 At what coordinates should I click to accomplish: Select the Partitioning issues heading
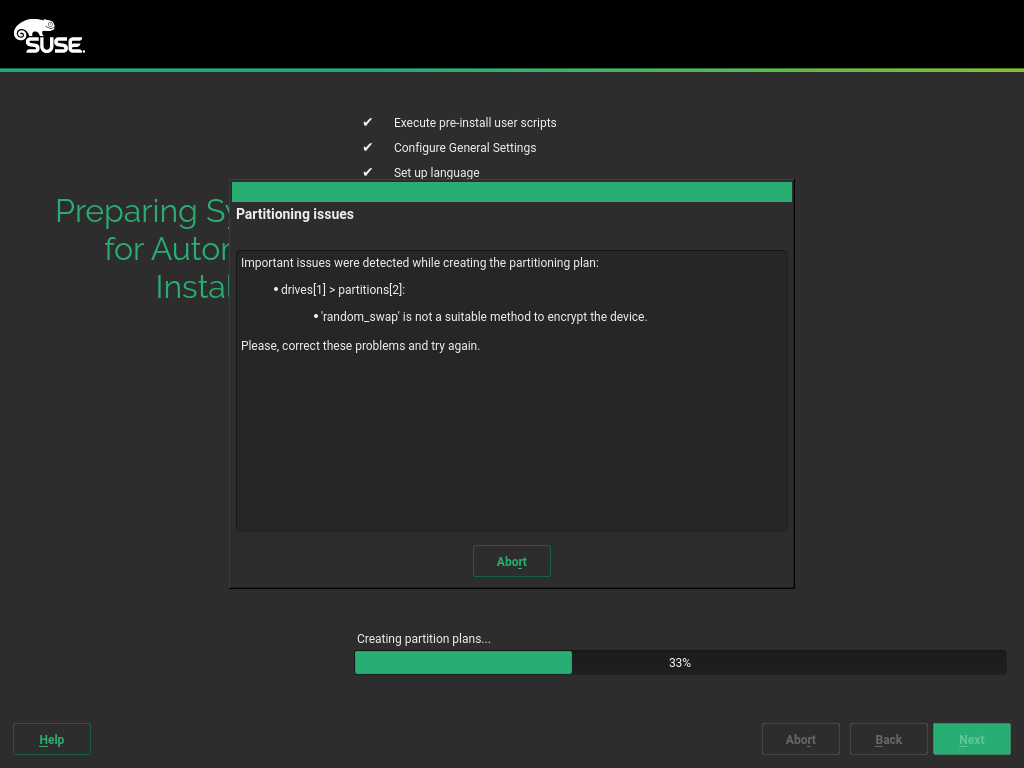click(295, 214)
